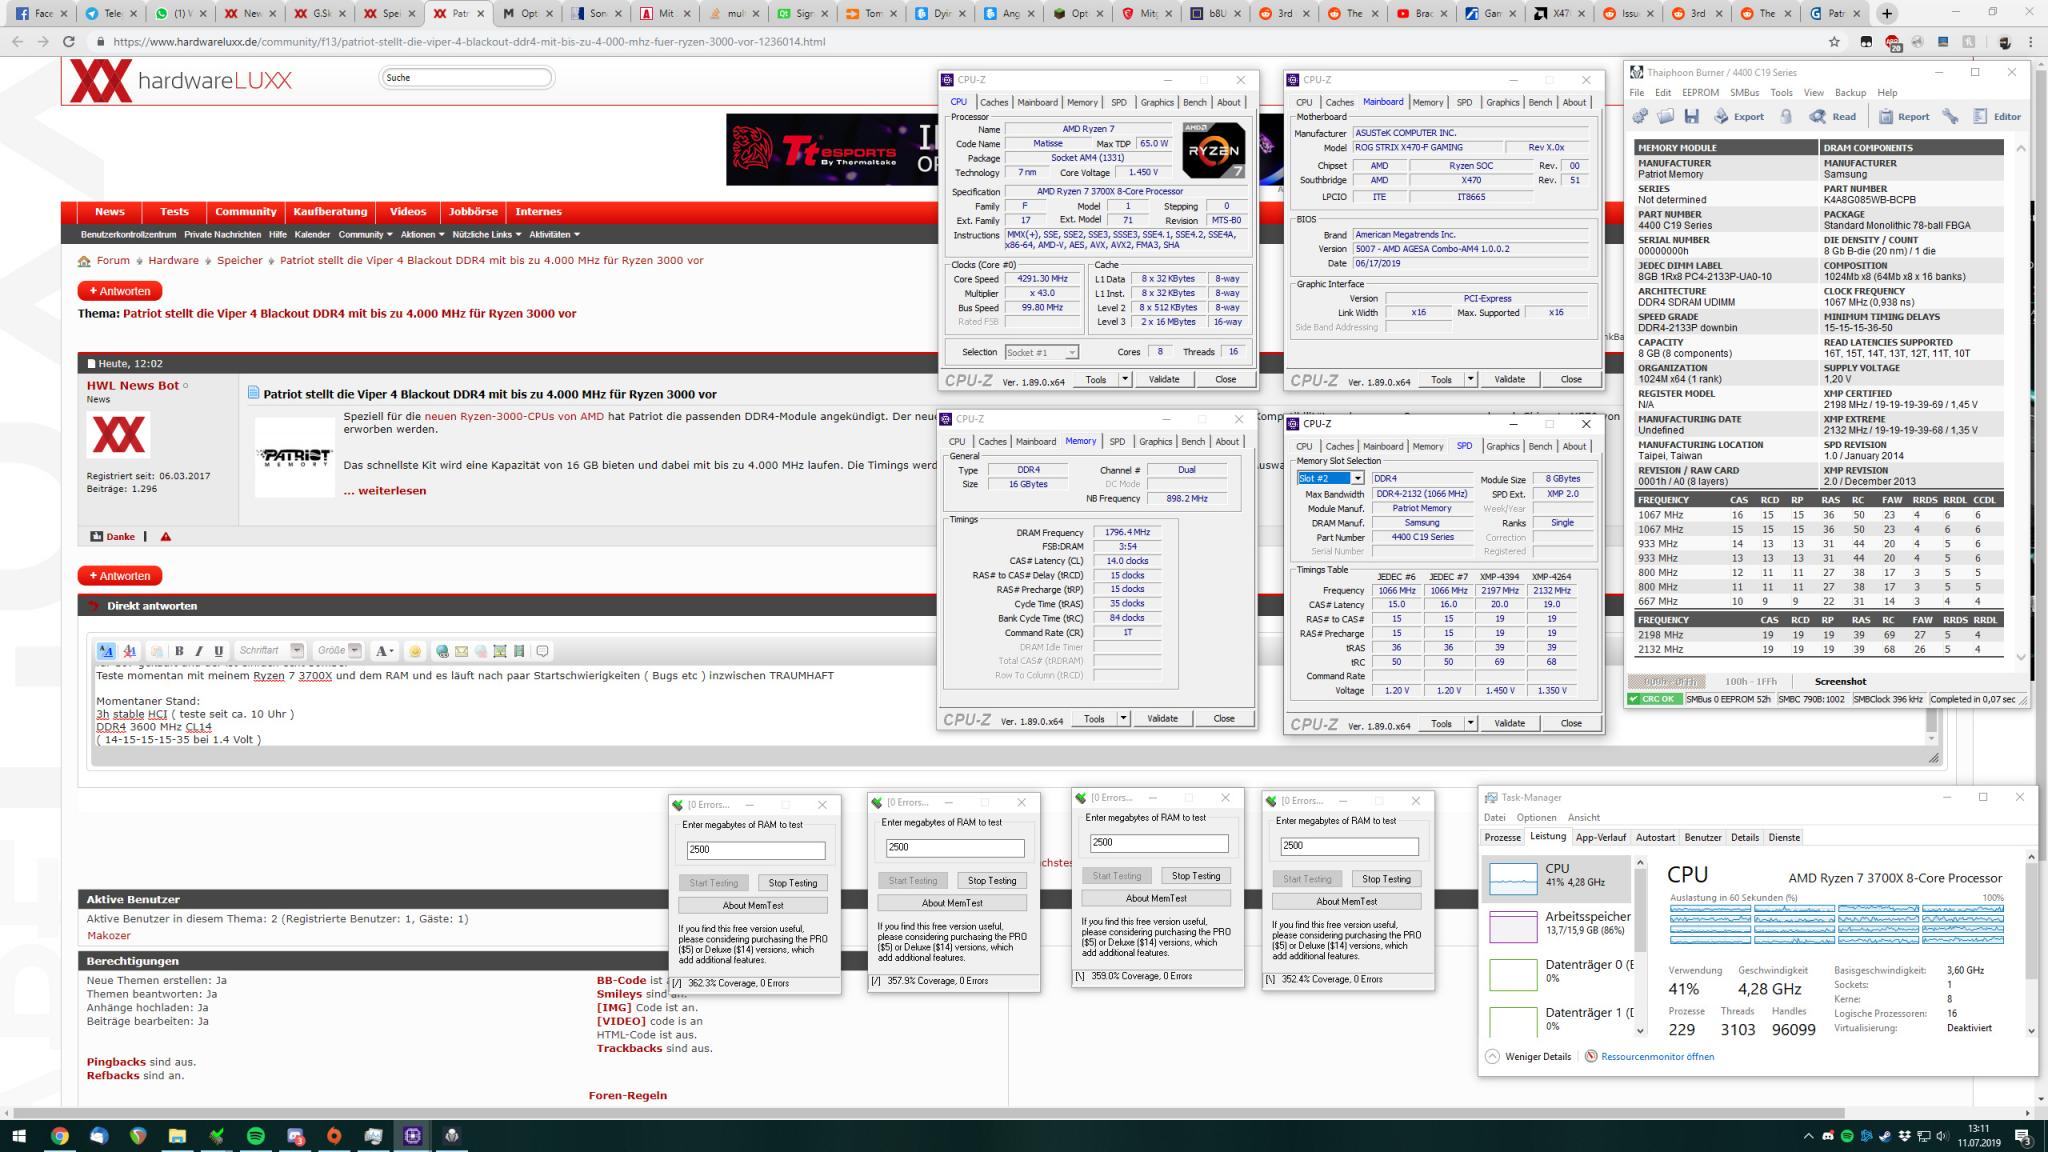Switch to App-Verlauf tab in Task-Manager

pyautogui.click(x=1600, y=837)
